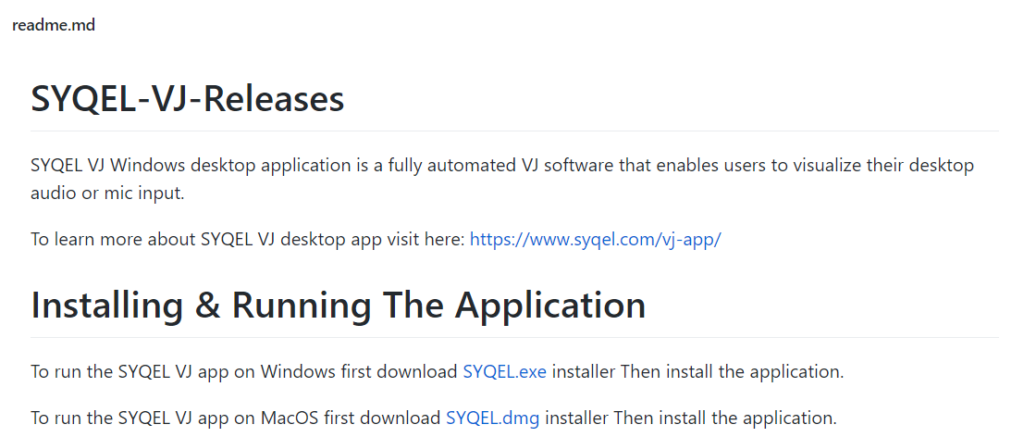The image size is (1024, 437).
Task: Open the syqel.com/vj-app hyperlink
Action: pos(595,240)
